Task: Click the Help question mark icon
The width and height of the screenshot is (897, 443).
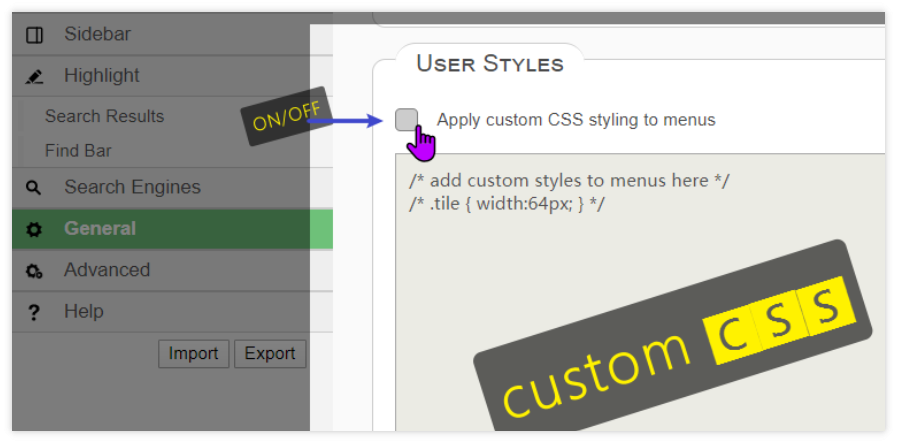Action: tap(33, 313)
